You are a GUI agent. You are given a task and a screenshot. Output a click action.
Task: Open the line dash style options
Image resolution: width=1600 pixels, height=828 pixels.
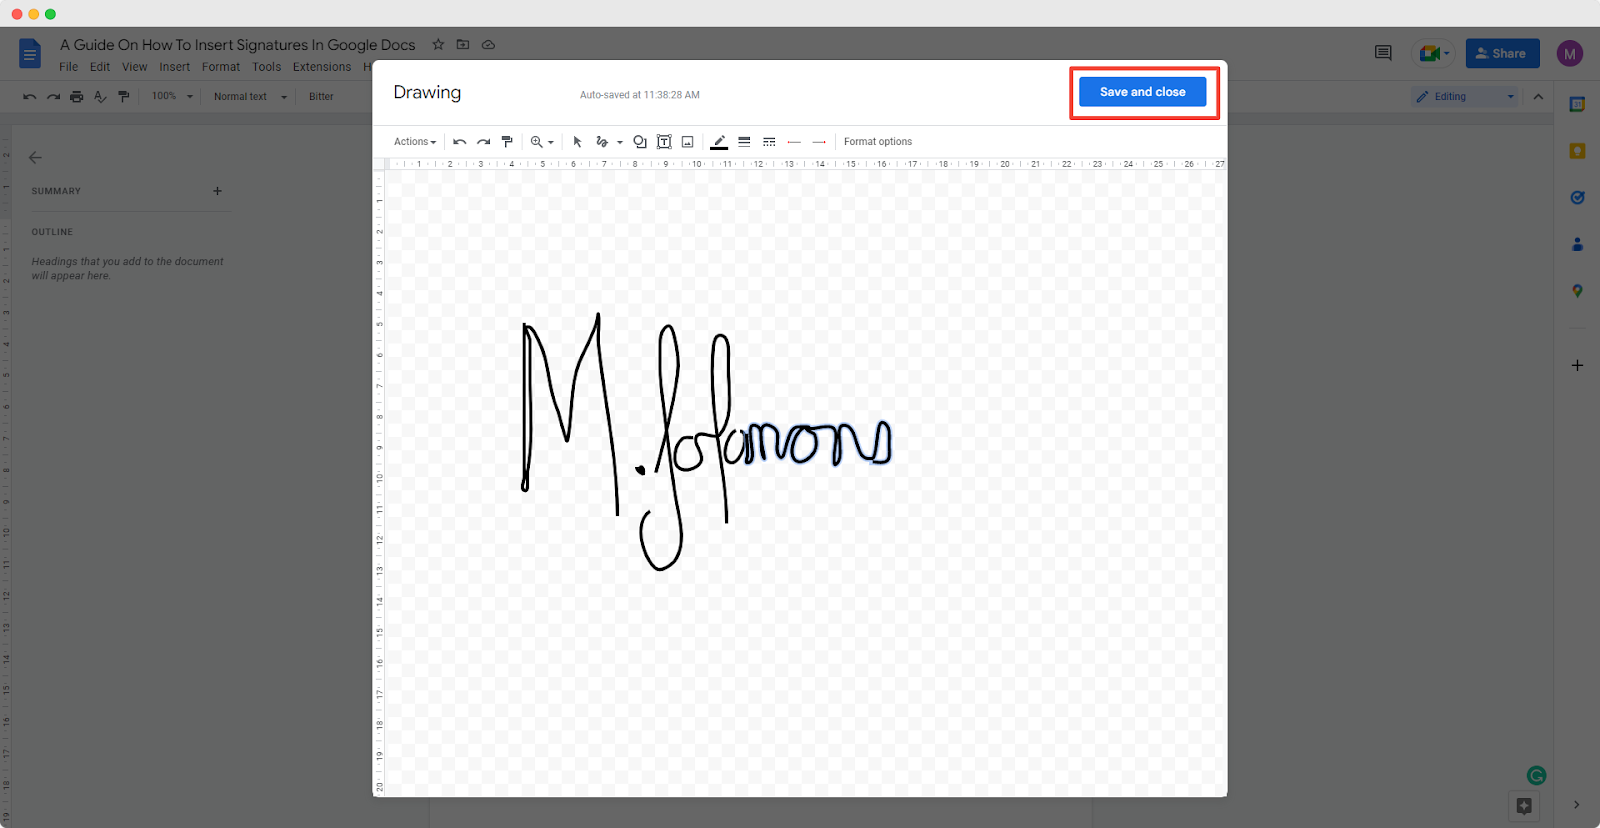769,142
